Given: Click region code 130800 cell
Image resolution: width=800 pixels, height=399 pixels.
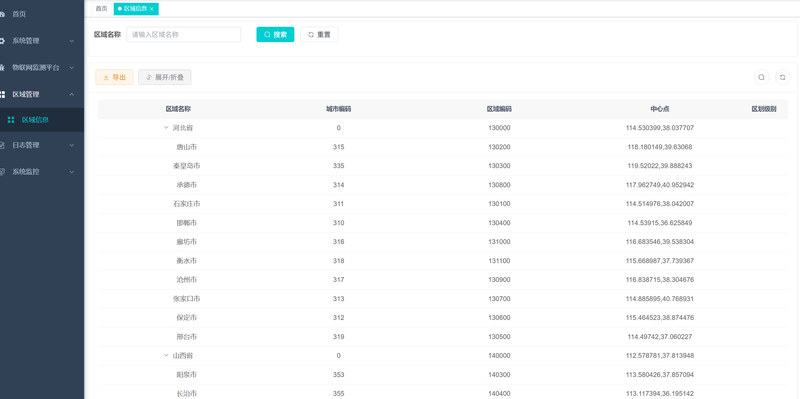Looking at the screenshot, I should click(499, 185).
